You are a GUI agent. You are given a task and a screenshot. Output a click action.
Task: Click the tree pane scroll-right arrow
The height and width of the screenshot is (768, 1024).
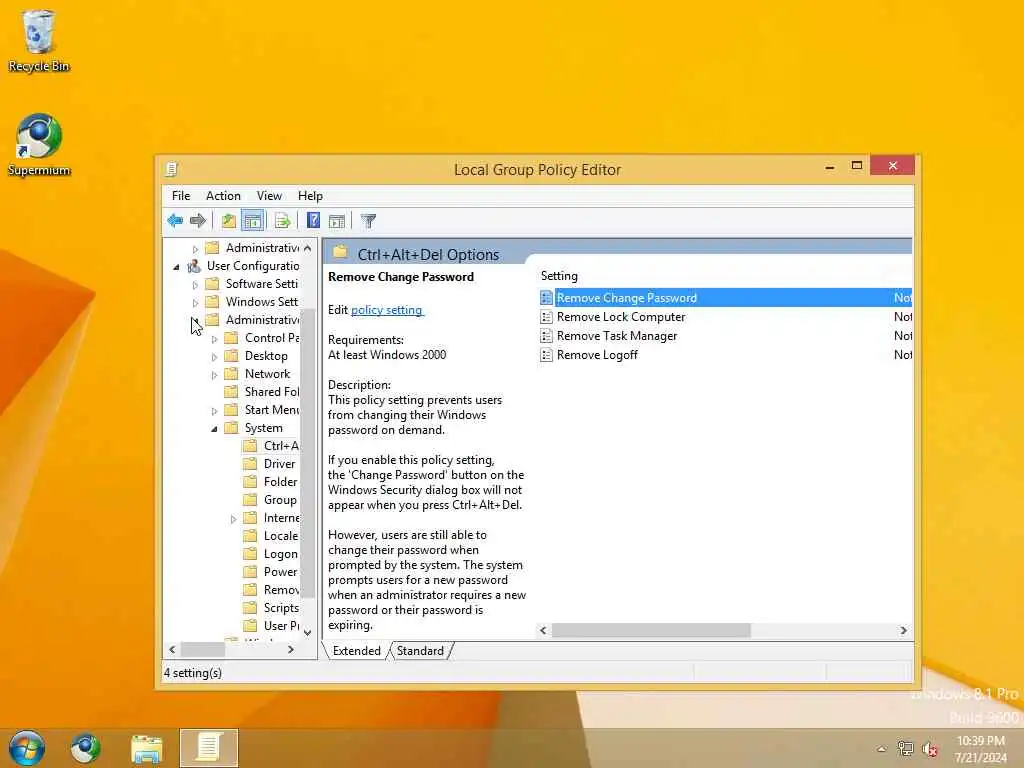click(x=291, y=650)
